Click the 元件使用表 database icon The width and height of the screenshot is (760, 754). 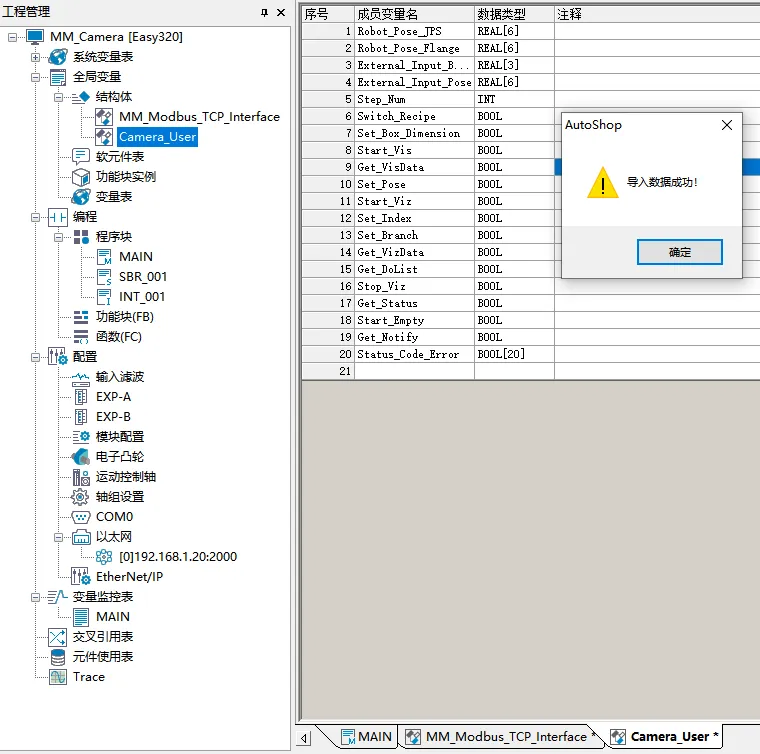point(58,657)
